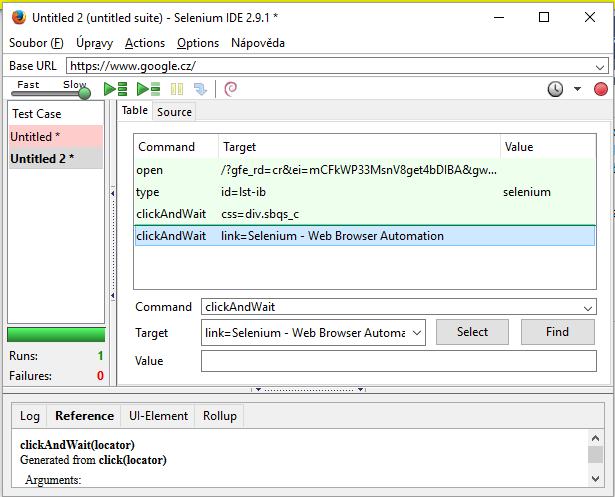Play current test case
The height and width of the screenshot is (497, 615).
point(148,89)
